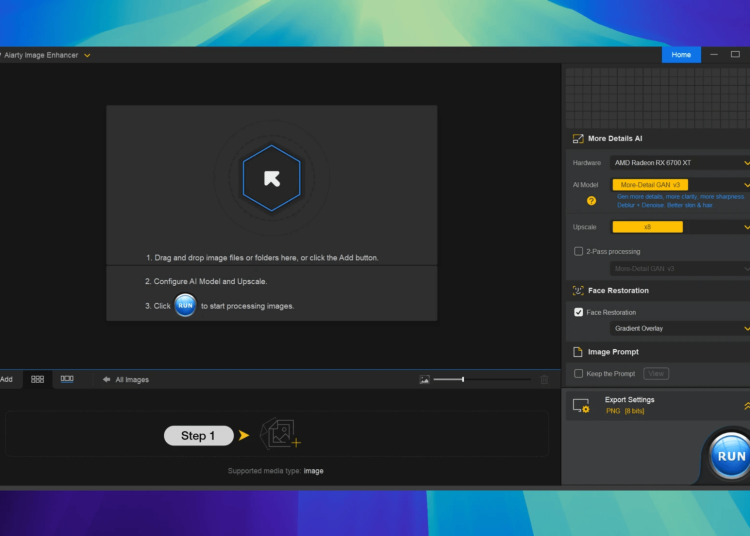The height and width of the screenshot is (536, 750).
Task: Click the thumbnail size image icon
Action: point(425,379)
